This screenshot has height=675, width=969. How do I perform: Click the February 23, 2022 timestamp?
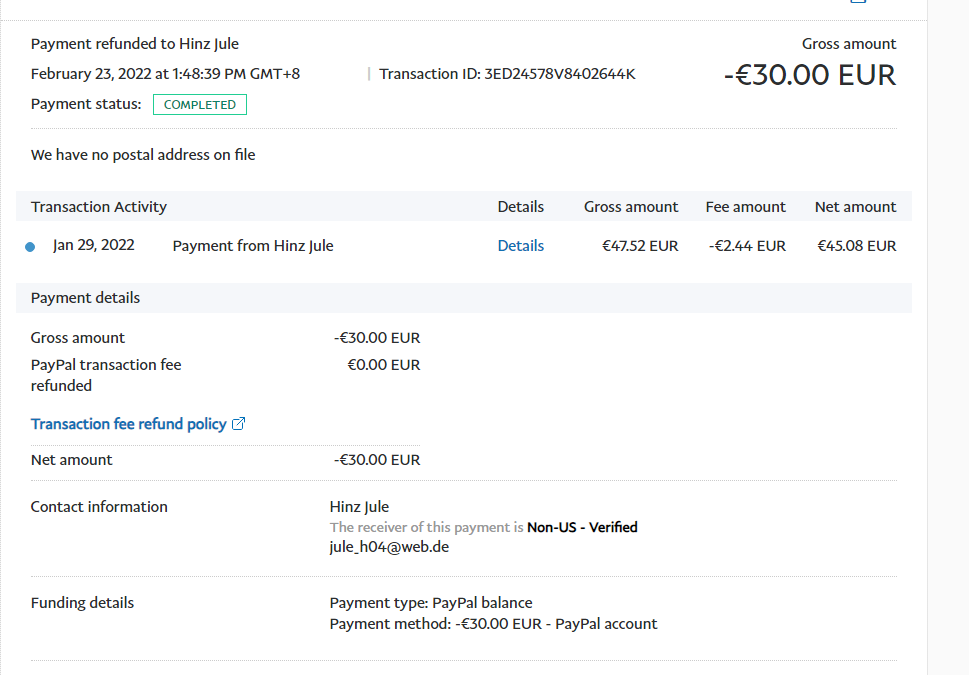coord(165,74)
